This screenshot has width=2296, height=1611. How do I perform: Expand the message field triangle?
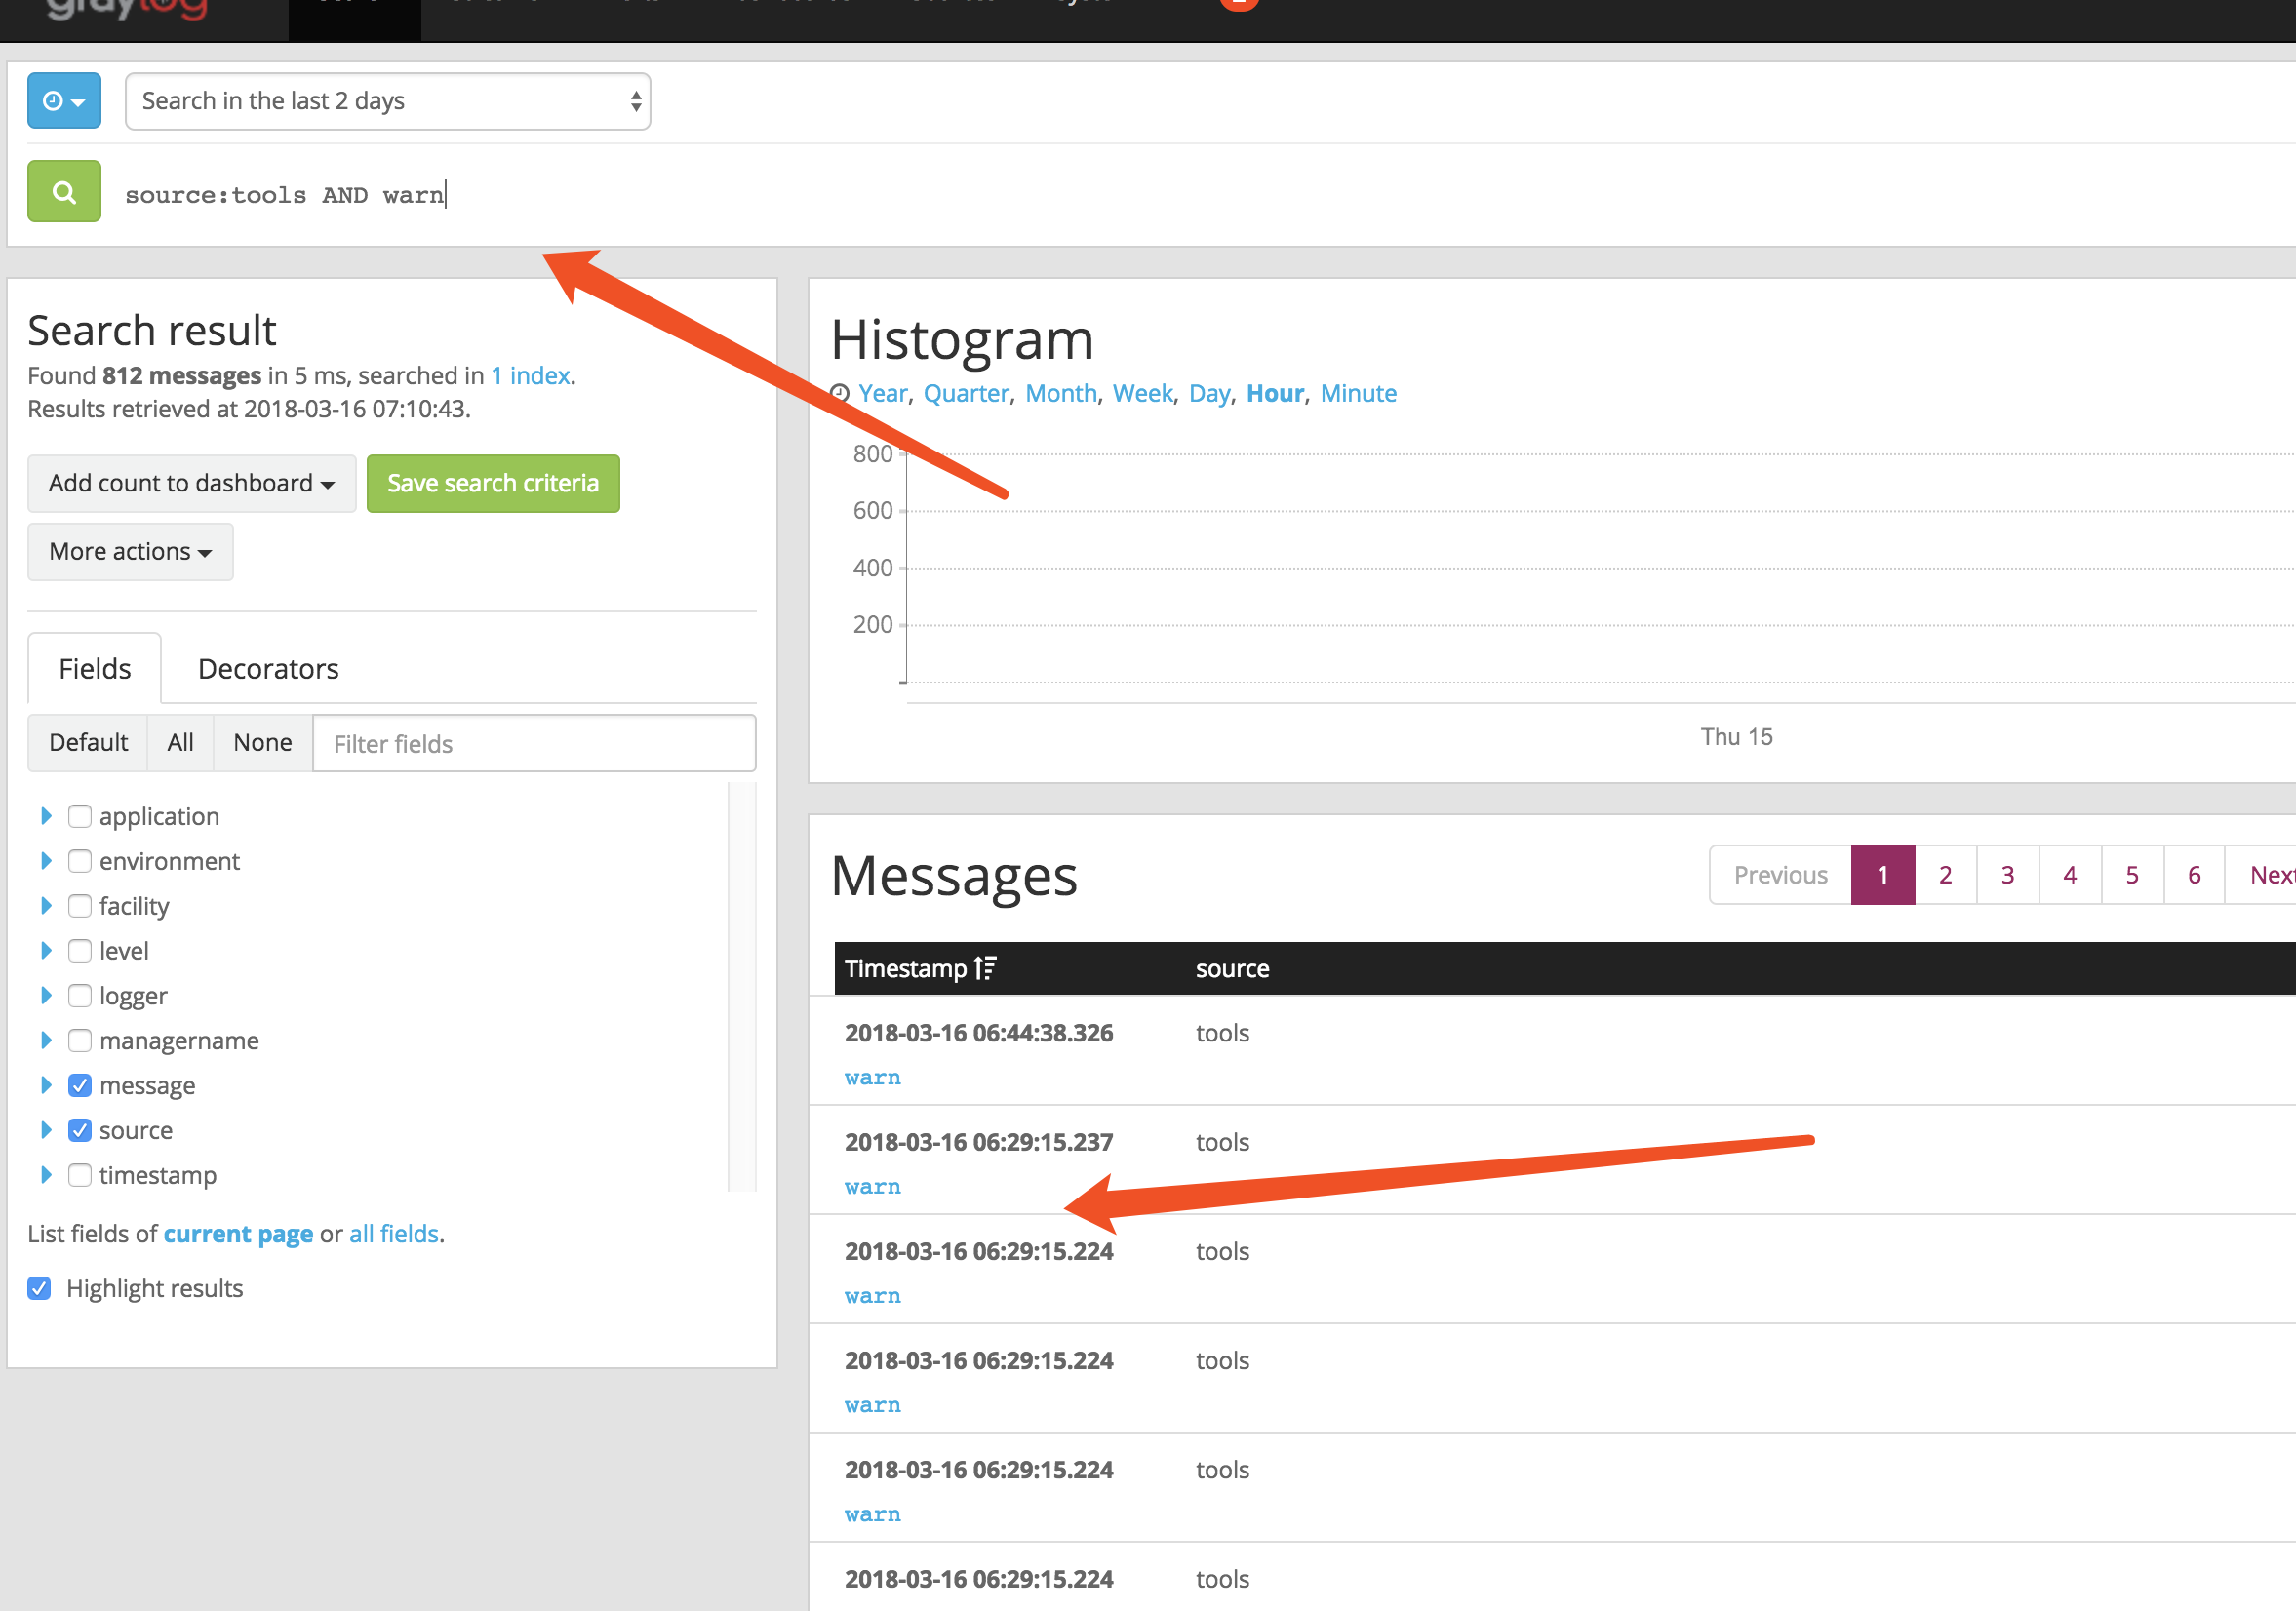(x=46, y=1085)
